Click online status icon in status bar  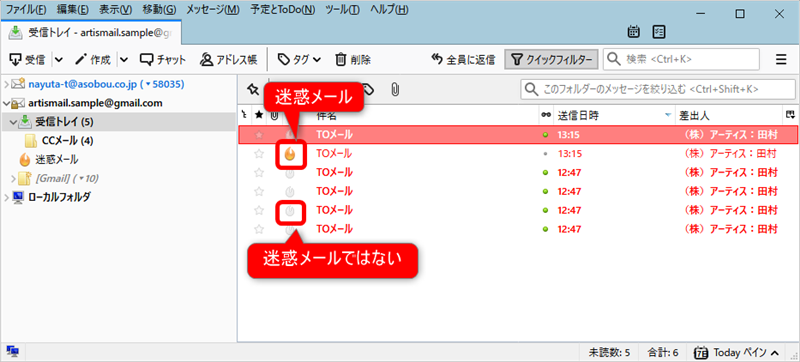(13, 352)
